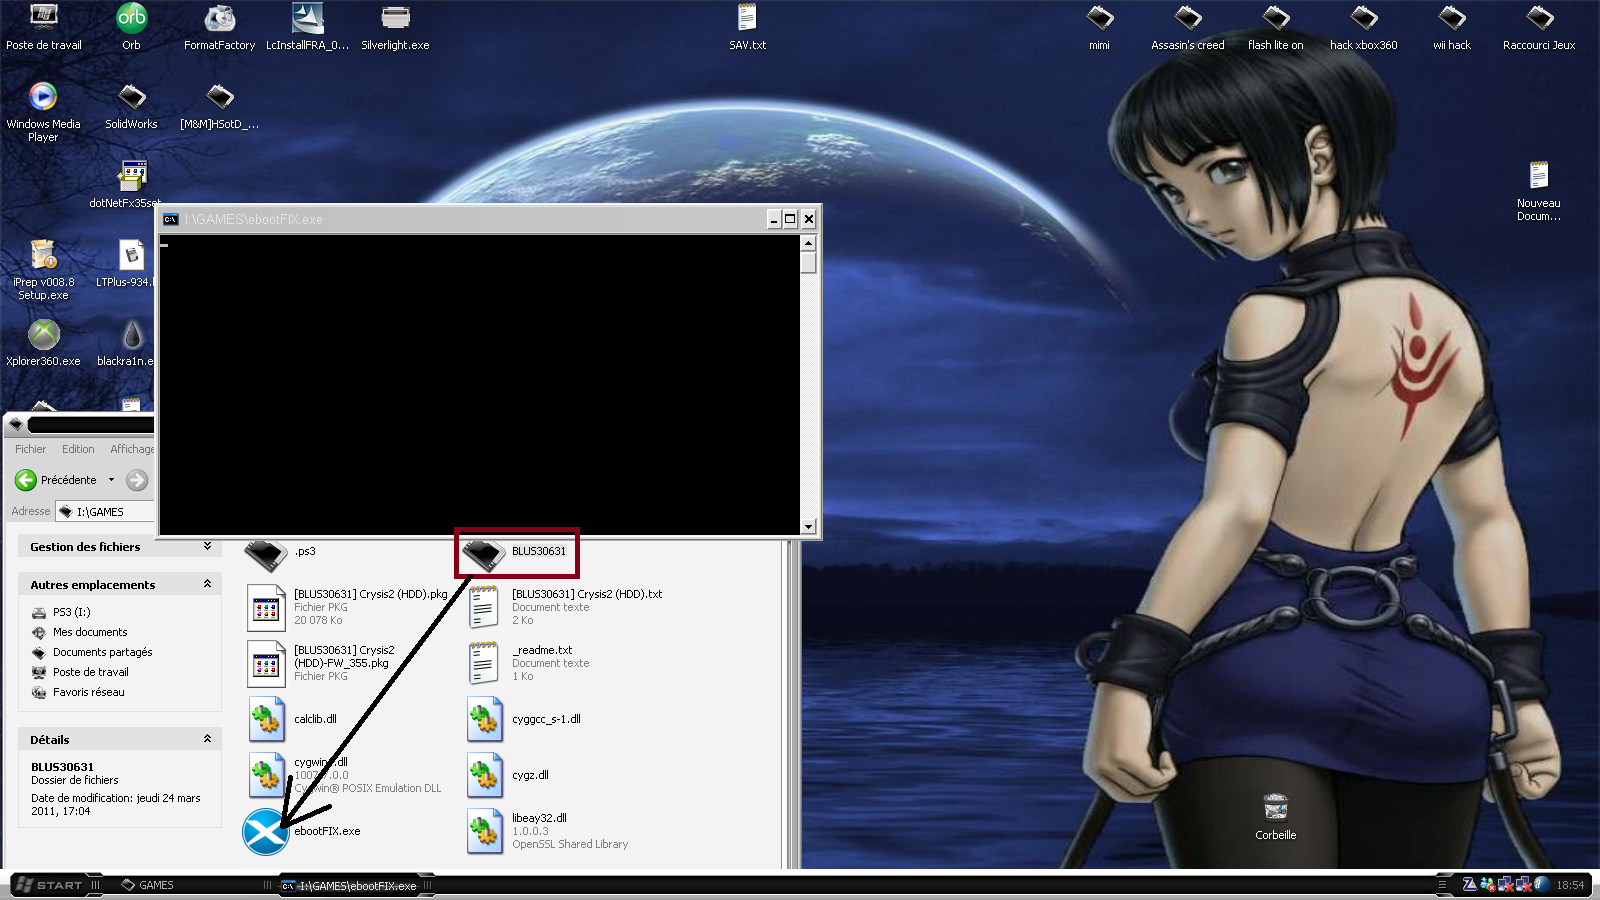Screen dimensions: 1600x900
Task: Open the hack xbox360 folder
Action: (1363, 27)
